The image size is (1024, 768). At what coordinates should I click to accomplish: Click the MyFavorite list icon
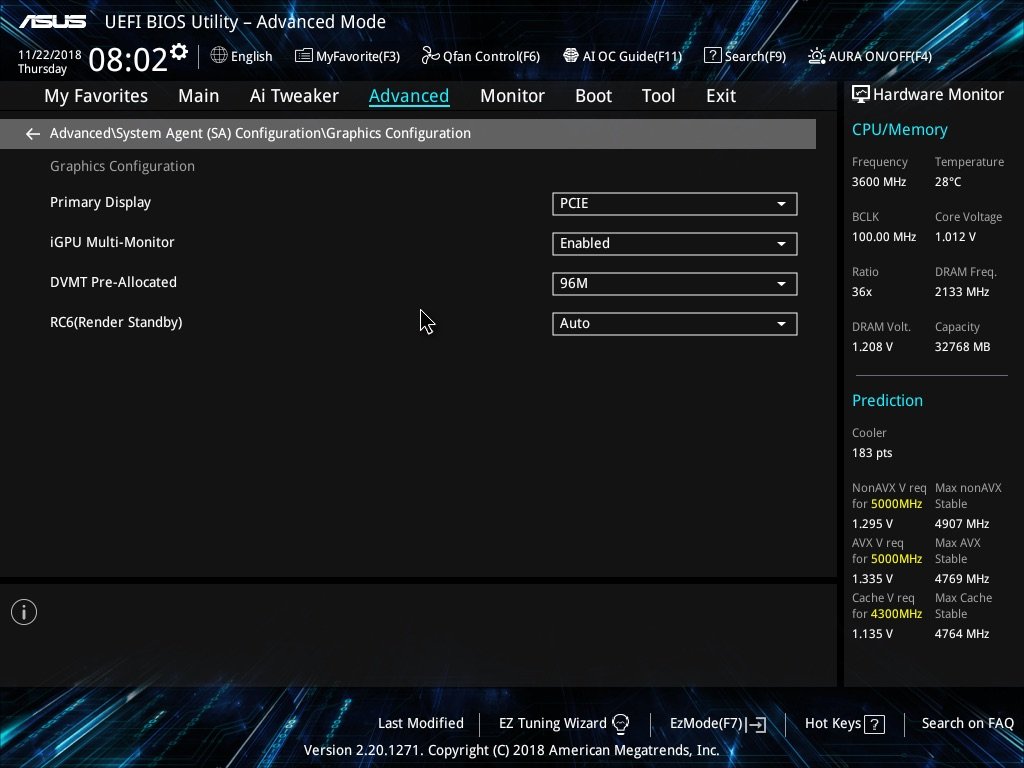pyautogui.click(x=303, y=56)
